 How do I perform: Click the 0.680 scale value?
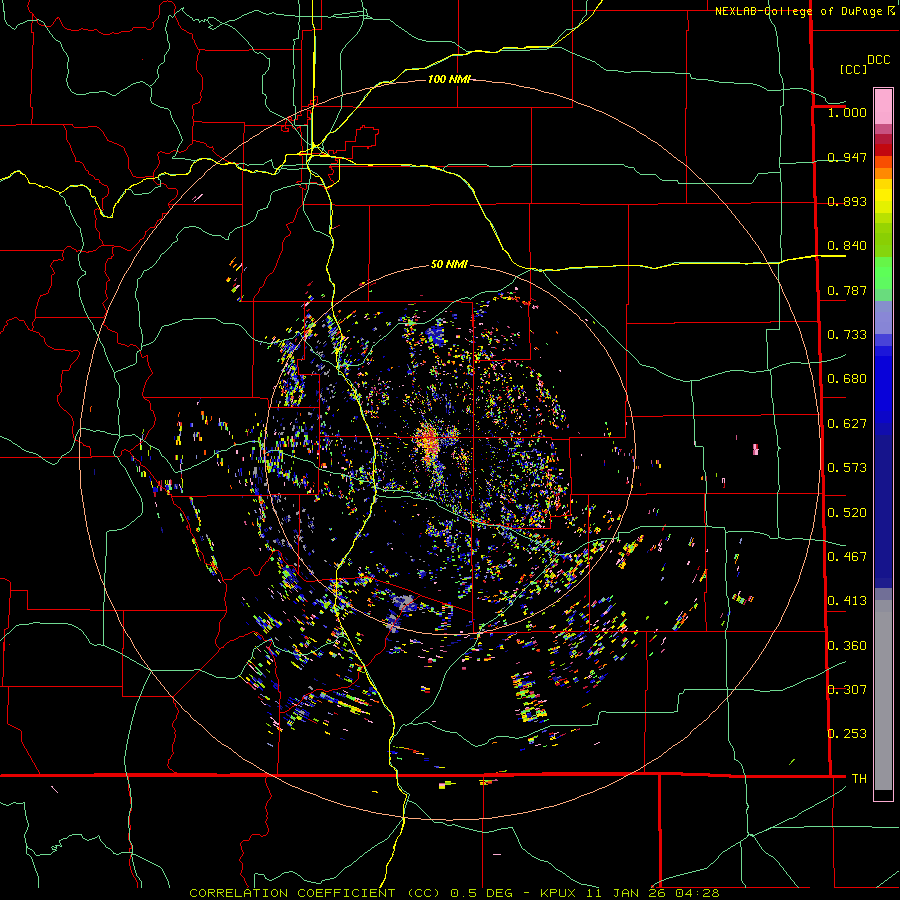click(x=847, y=379)
